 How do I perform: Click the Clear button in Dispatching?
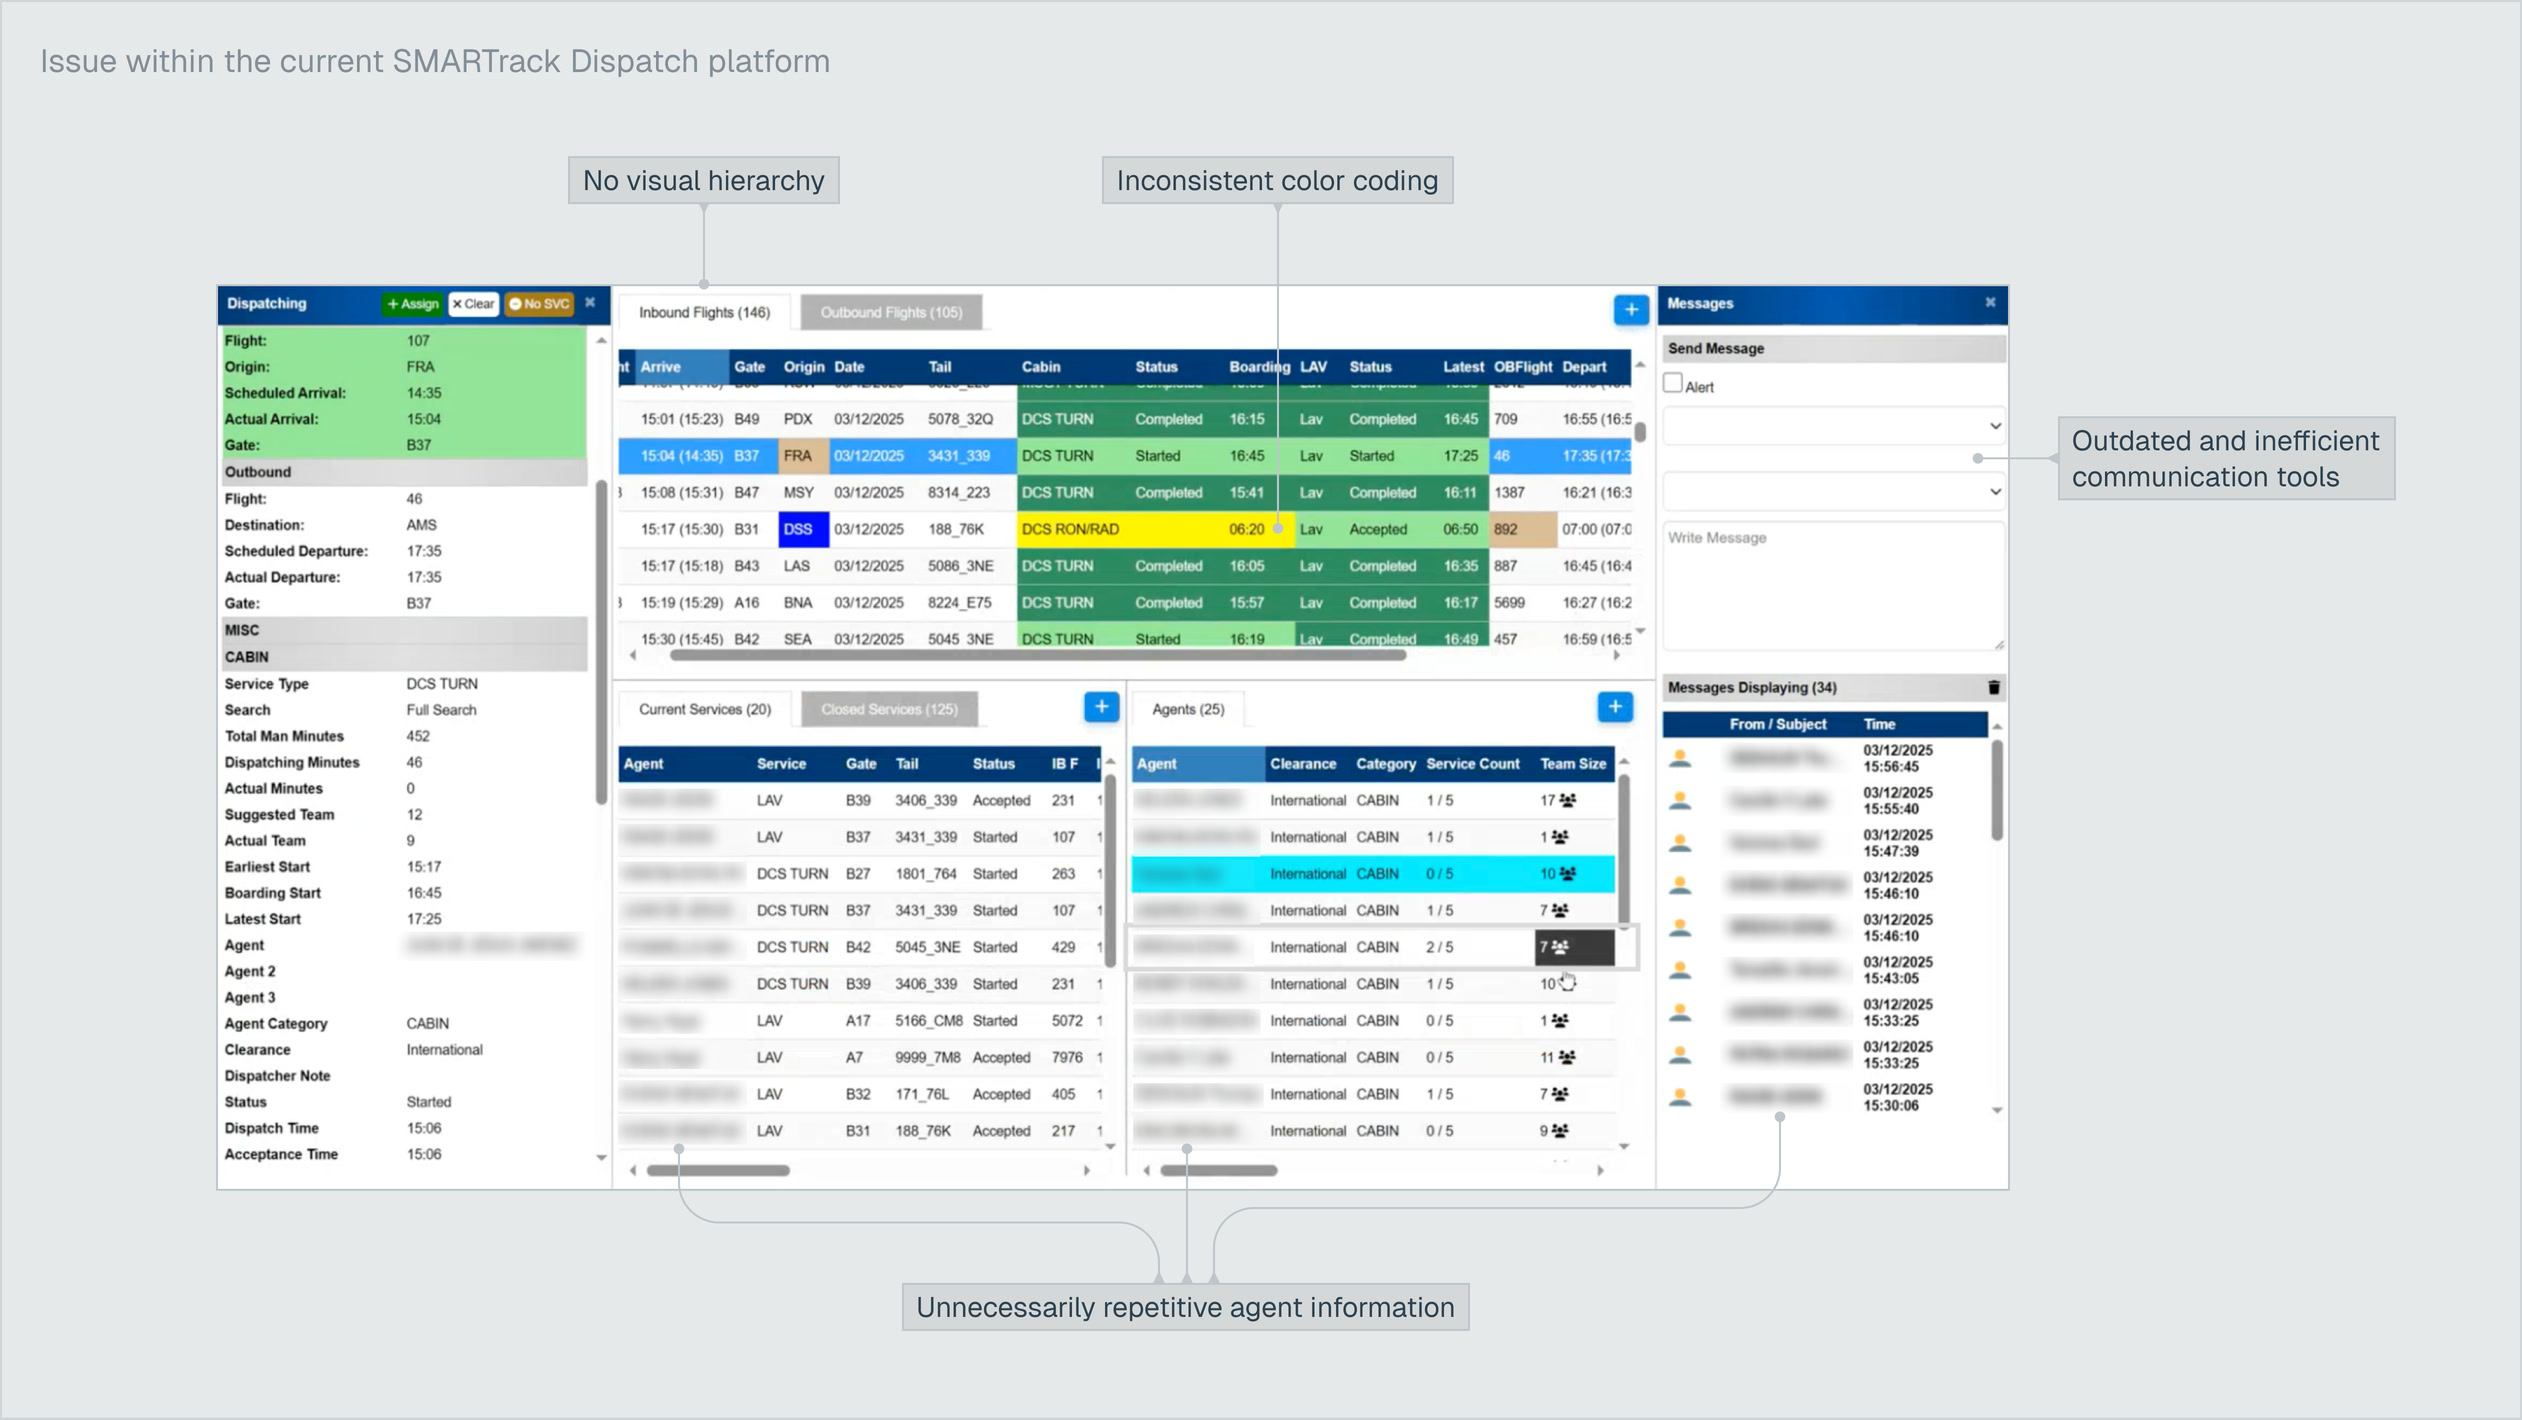473,304
